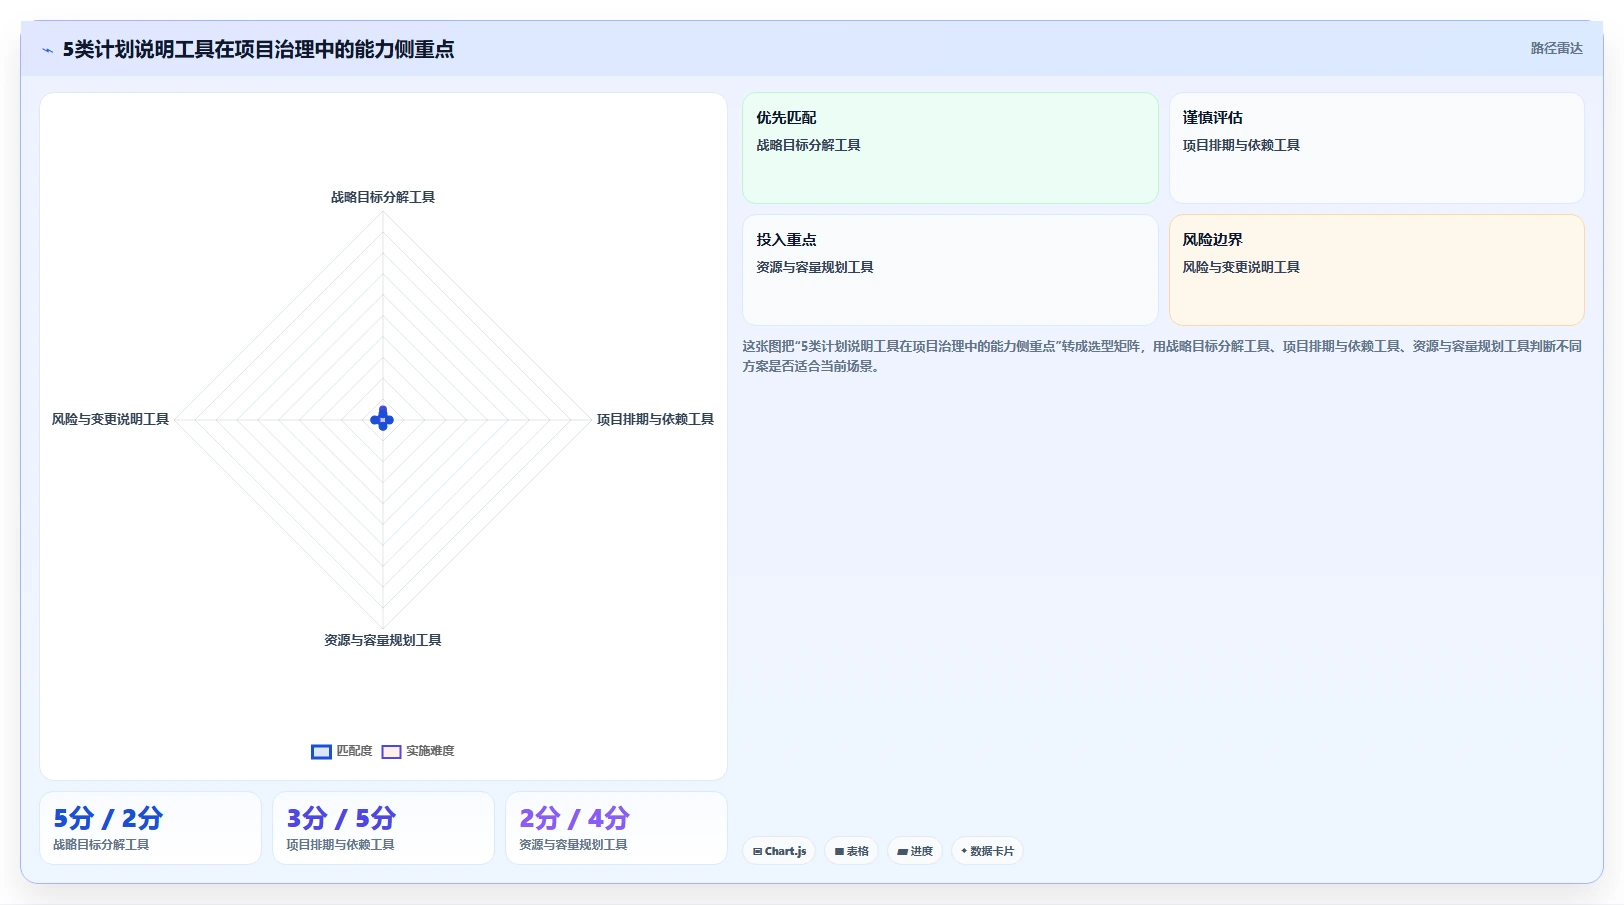Click the 项目排期与依赖工具 radar axis label
The height and width of the screenshot is (905, 1624).
(x=655, y=419)
